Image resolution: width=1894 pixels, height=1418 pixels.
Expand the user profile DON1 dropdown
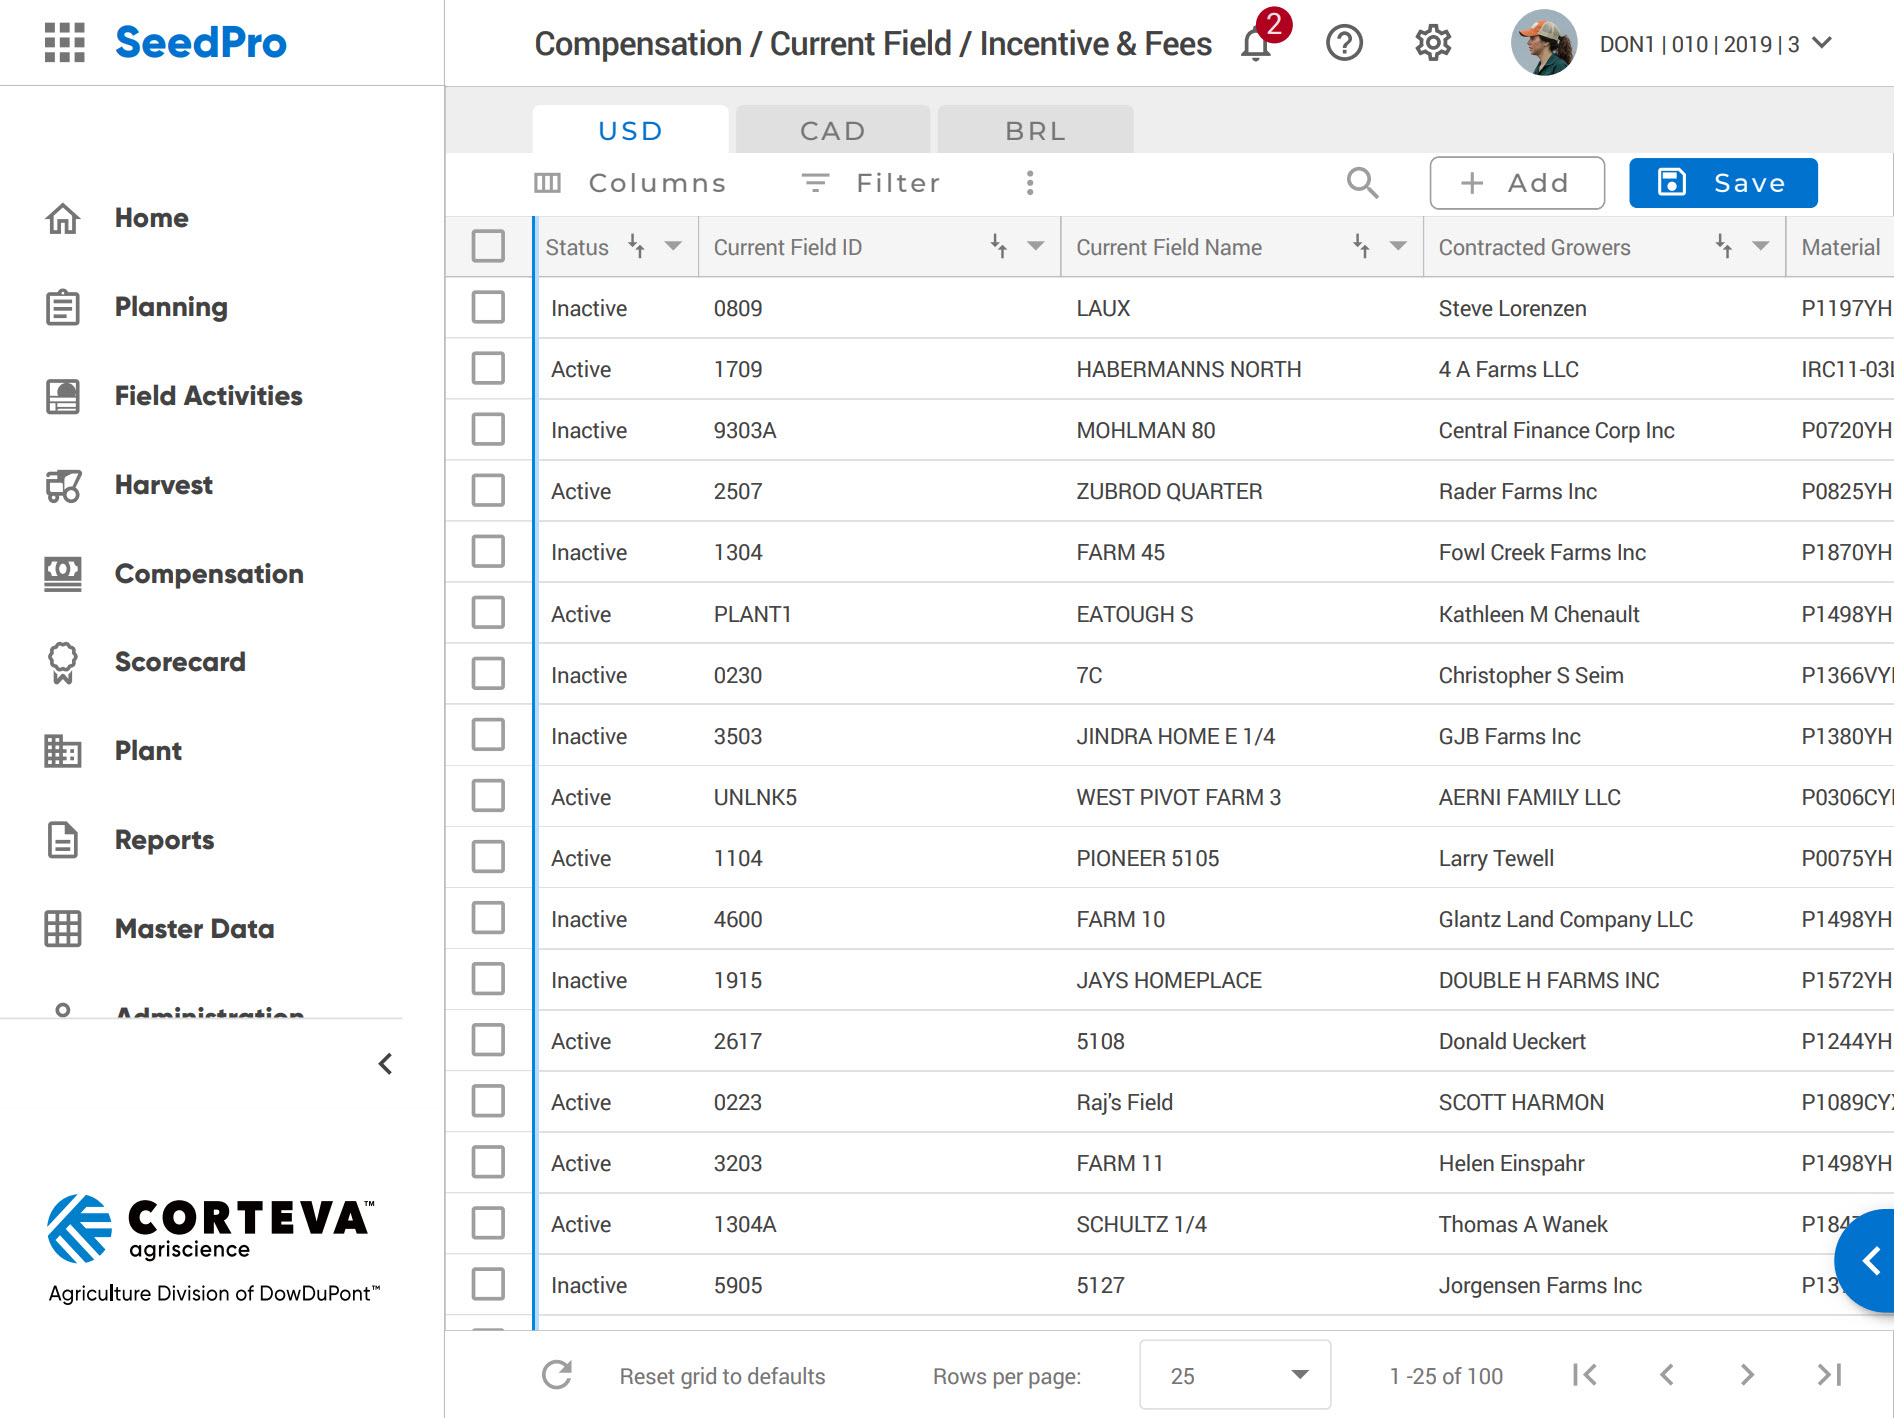coord(1822,43)
